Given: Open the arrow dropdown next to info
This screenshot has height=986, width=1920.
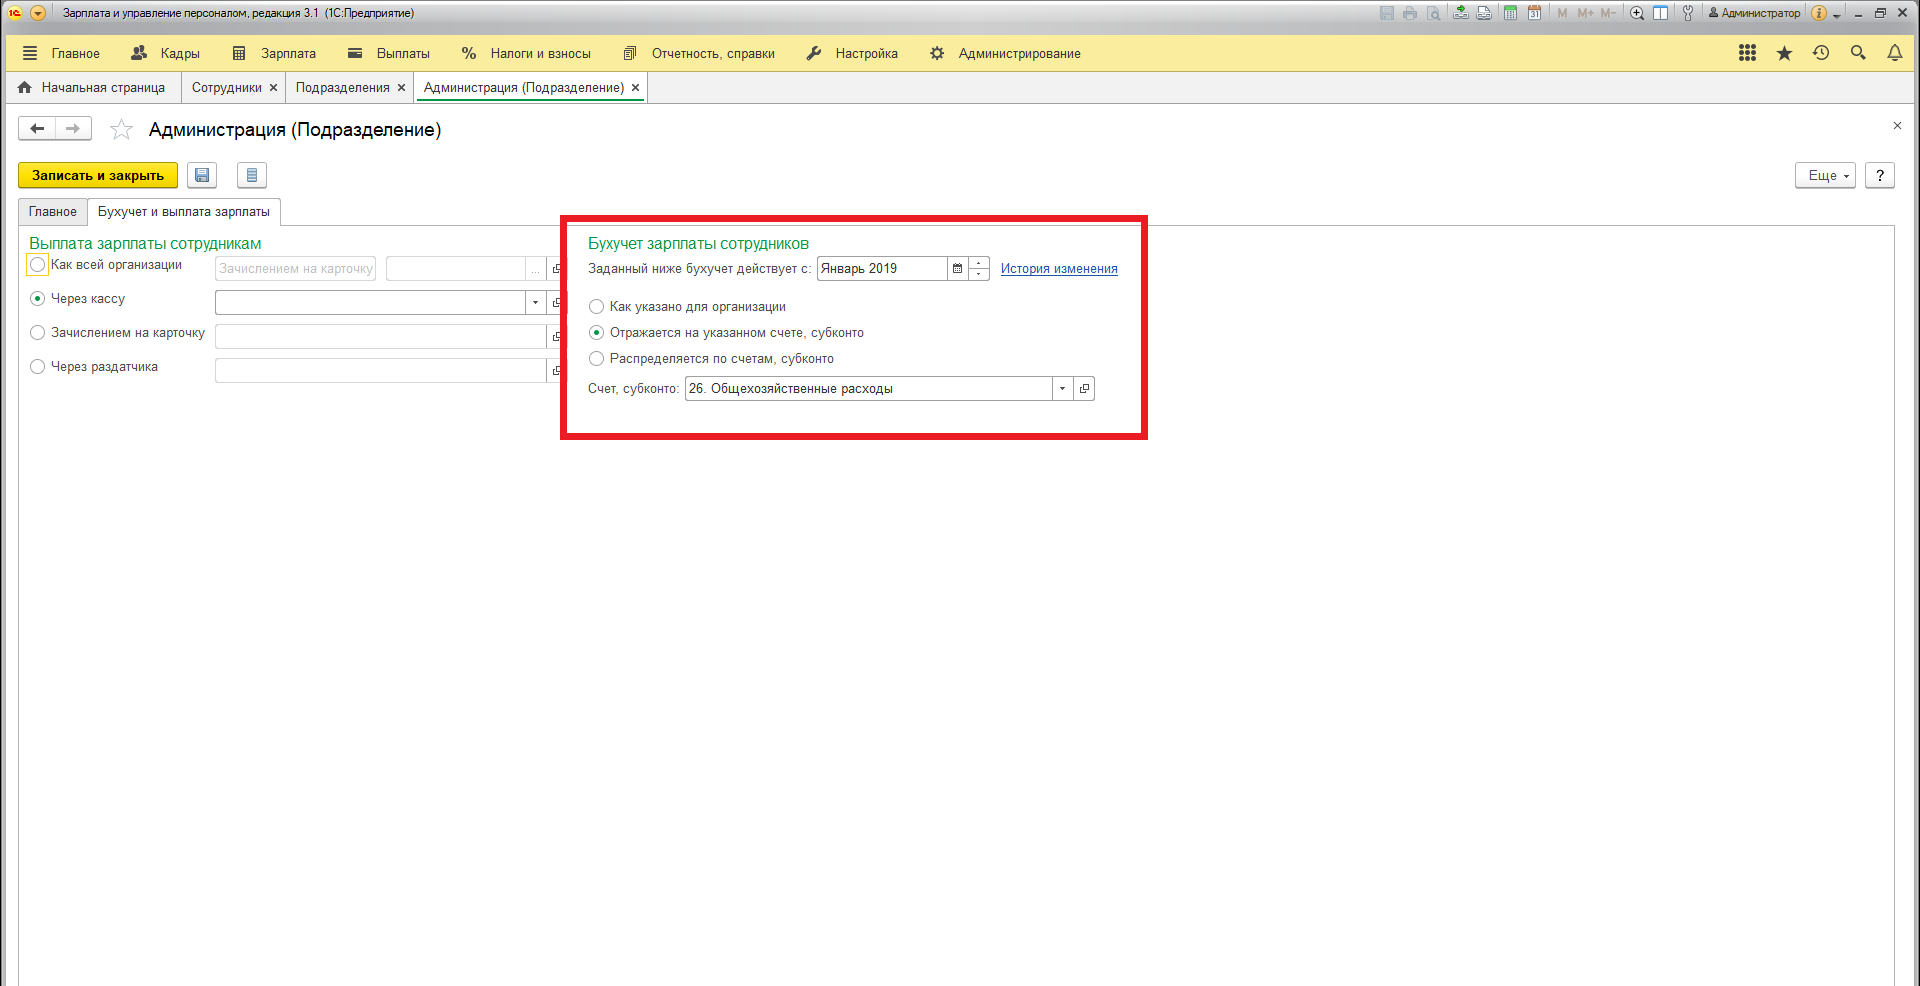Looking at the screenshot, I should (1837, 15).
